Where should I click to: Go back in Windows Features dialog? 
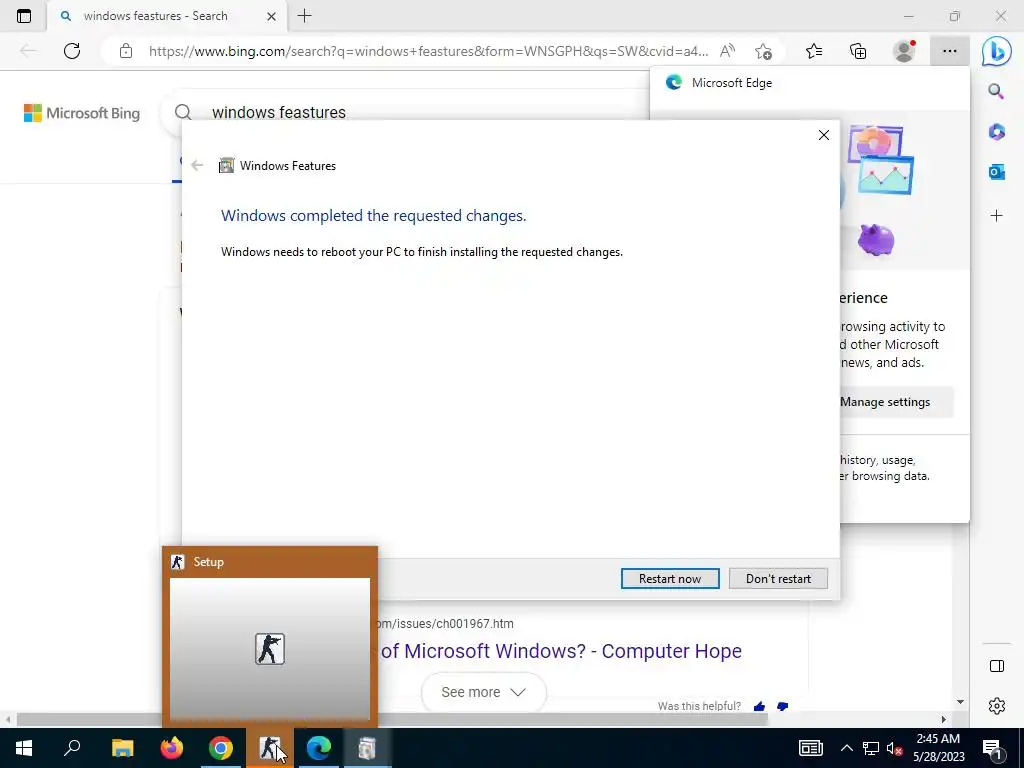click(197, 165)
